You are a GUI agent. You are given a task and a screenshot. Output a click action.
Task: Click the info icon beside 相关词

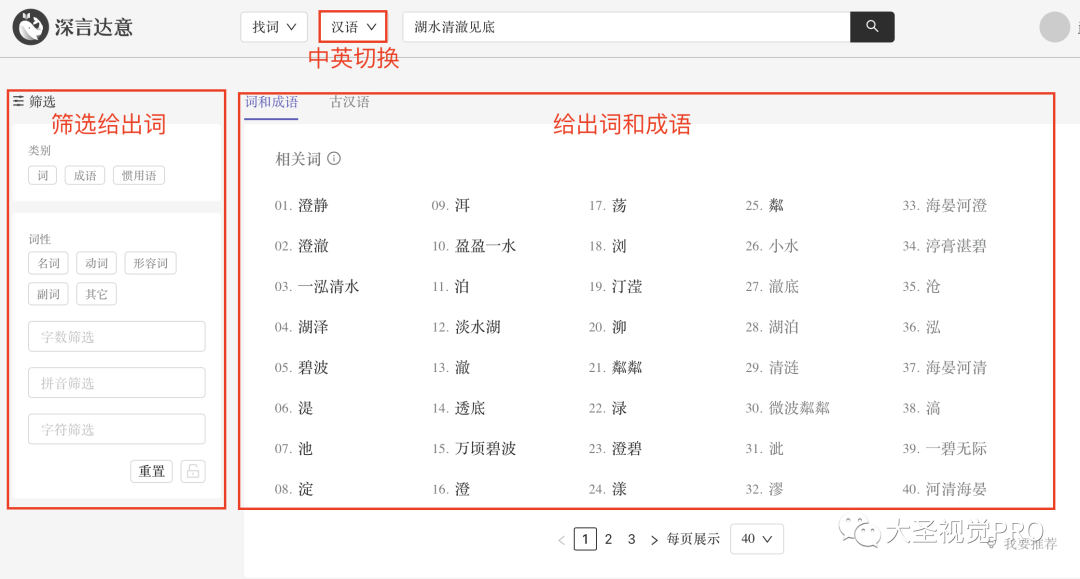(334, 159)
